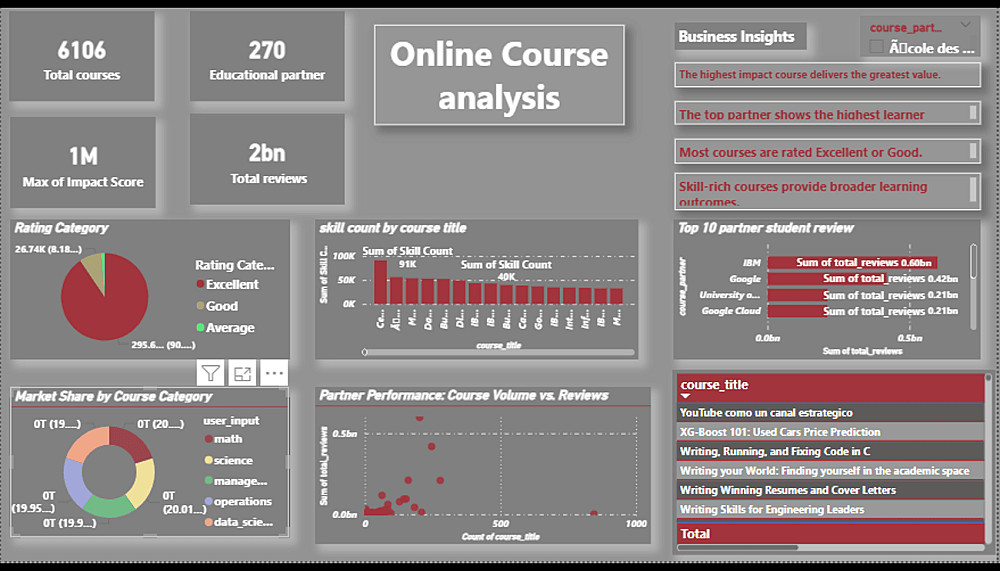
Task: Click insight 'The highest impact course delivers greatest value'
Action: 827,75
